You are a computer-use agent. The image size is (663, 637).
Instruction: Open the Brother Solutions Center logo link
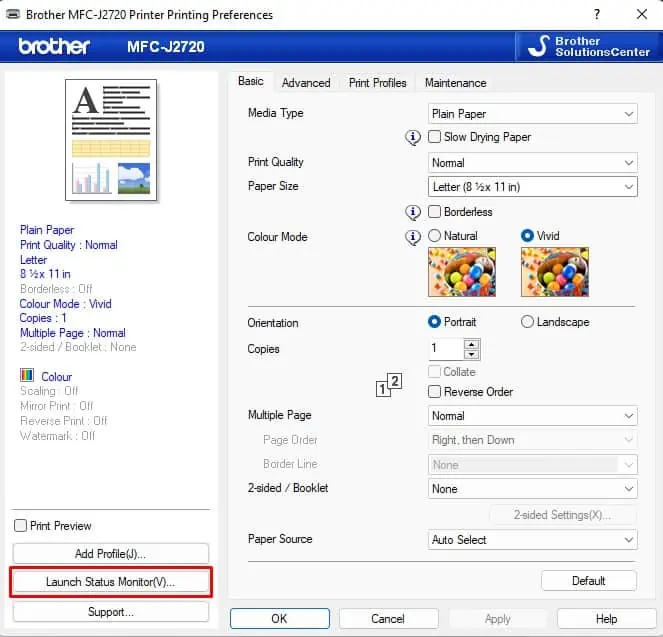pyautogui.click(x=588, y=46)
